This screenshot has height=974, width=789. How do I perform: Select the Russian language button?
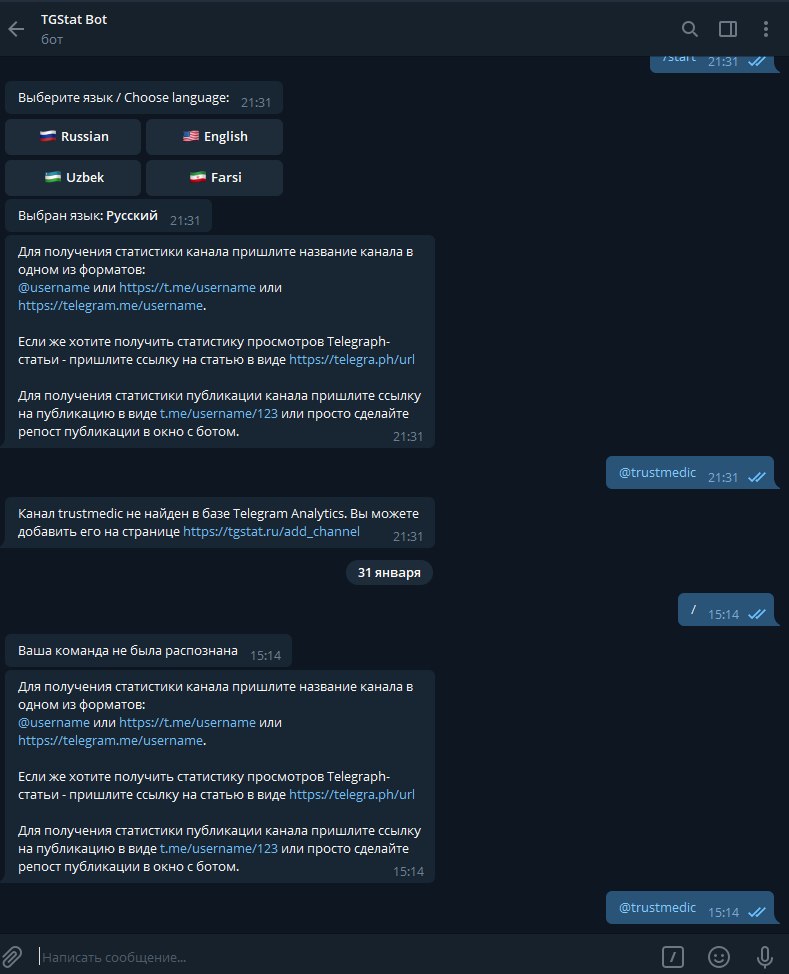click(73, 137)
